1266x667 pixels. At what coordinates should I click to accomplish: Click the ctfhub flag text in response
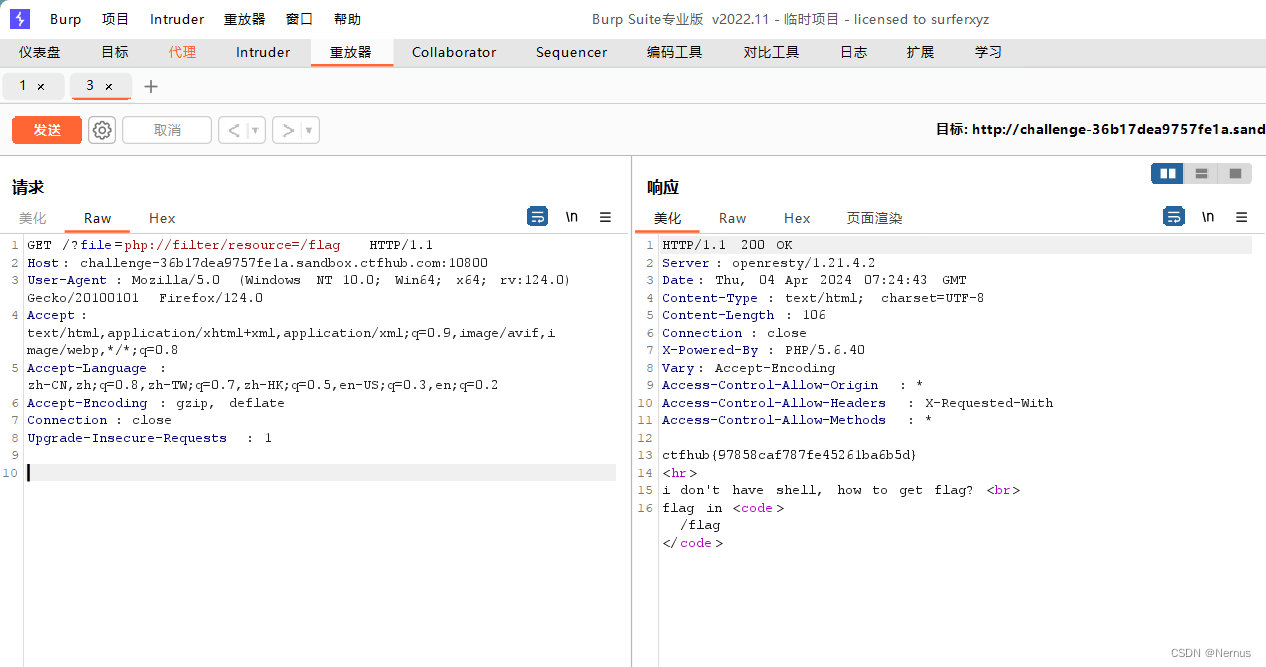coord(789,455)
